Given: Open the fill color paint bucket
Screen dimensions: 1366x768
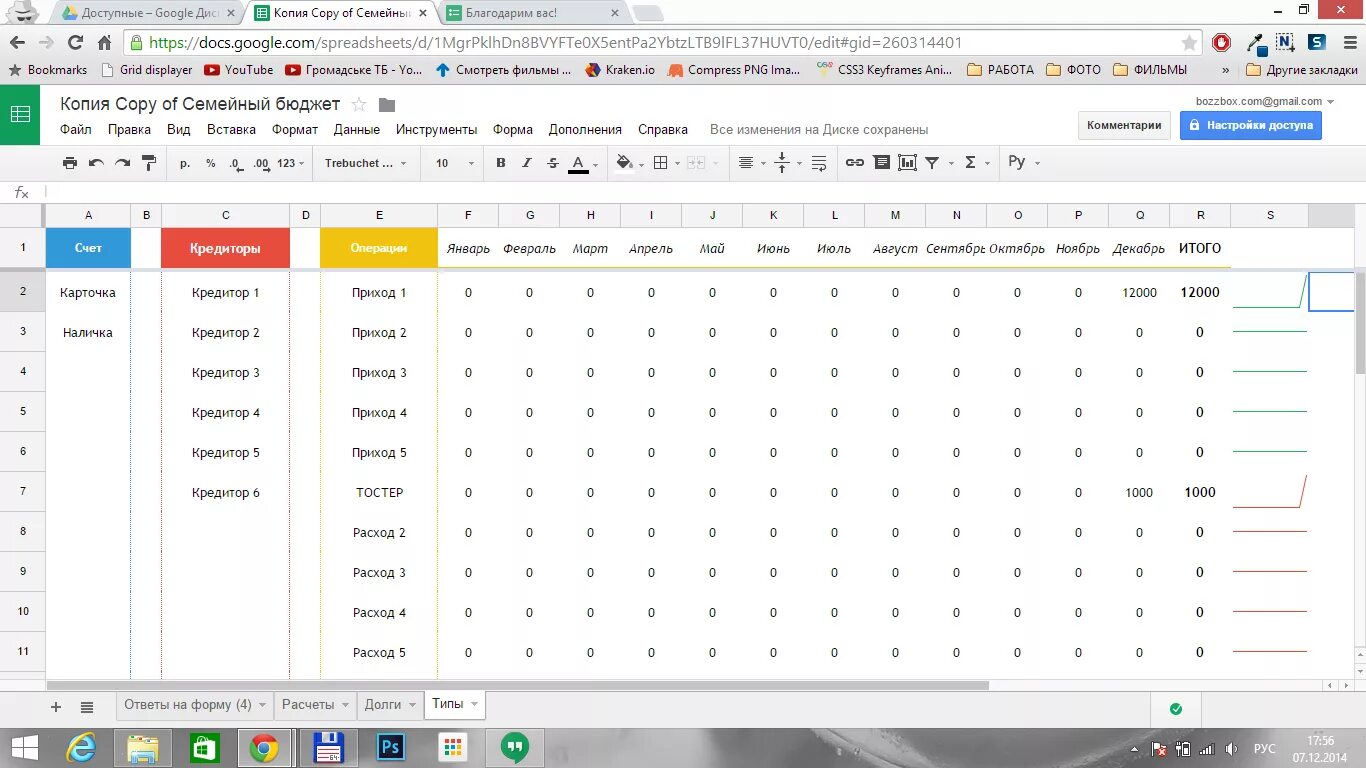Looking at the screenshot, I should point(624,163).
